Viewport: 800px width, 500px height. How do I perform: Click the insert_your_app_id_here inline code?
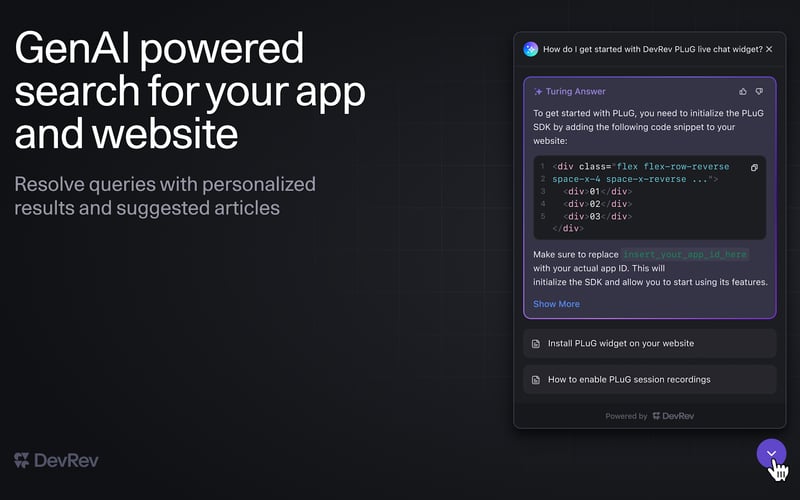tap(685, 254)
